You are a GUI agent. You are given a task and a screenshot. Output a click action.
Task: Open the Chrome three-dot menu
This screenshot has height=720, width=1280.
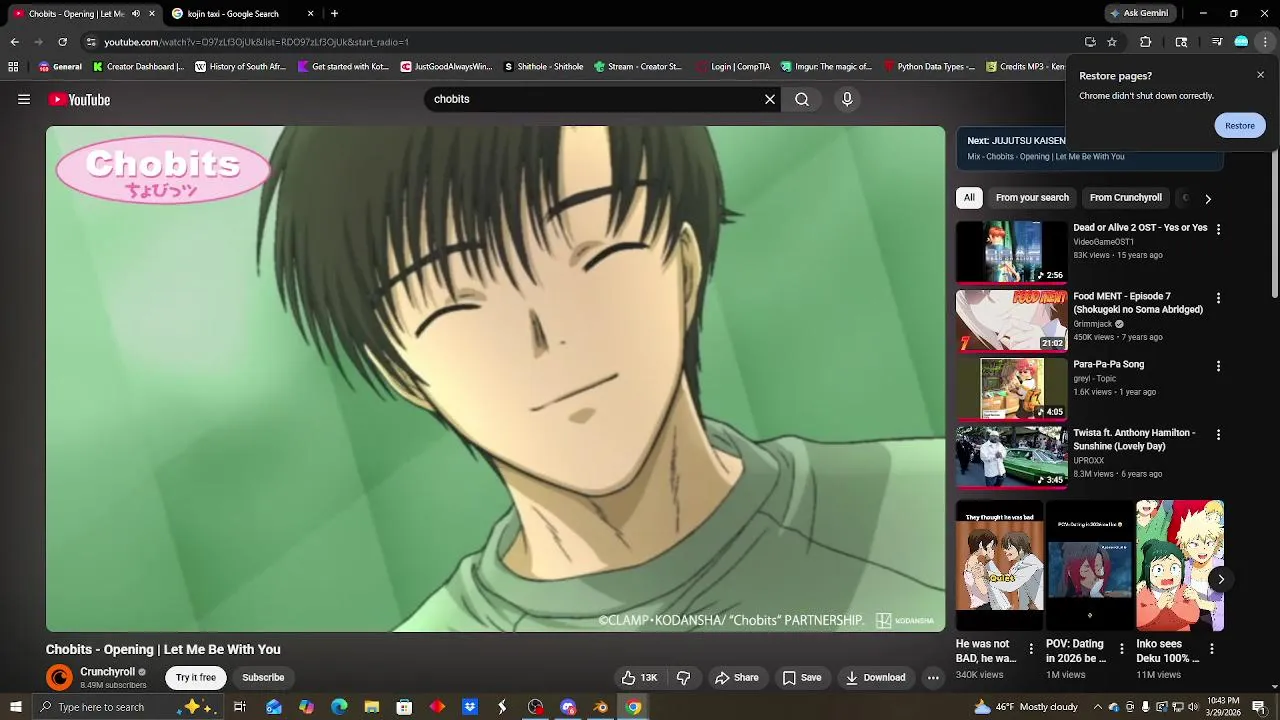[1265, 42]
